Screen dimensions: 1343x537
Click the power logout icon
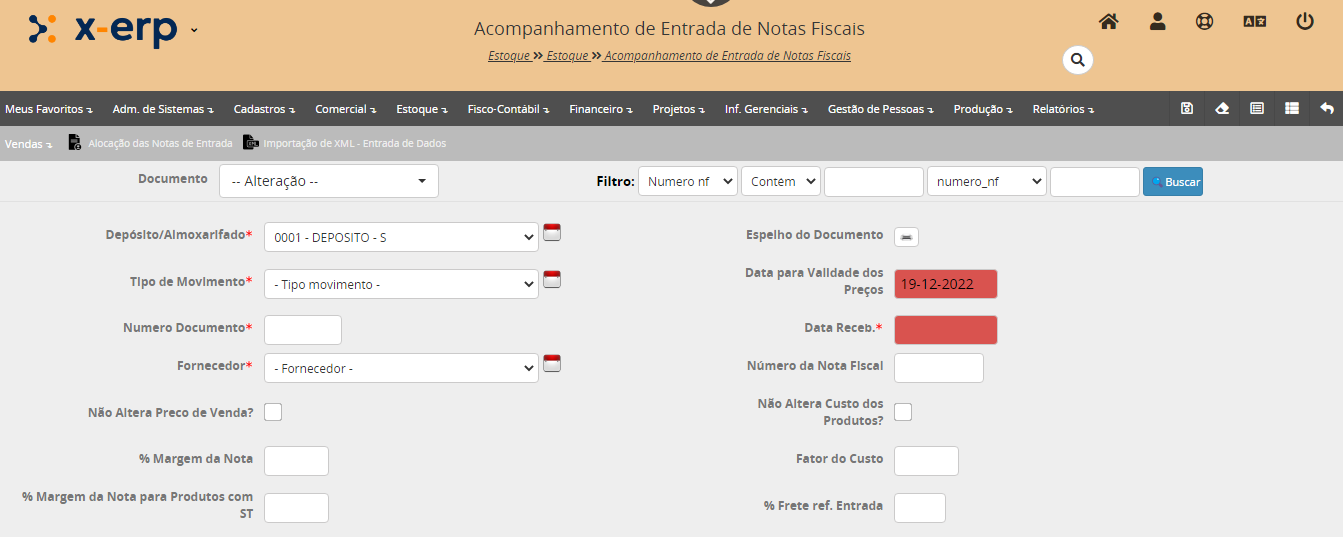[x=1304, y=21]
